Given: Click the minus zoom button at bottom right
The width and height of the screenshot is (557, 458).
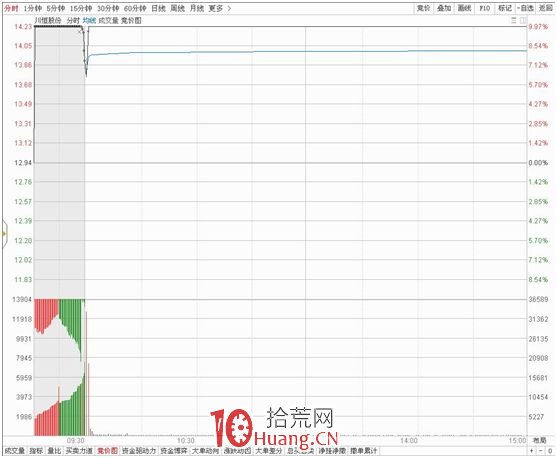Looking at the screenshot, I should (x=541, y=451).
